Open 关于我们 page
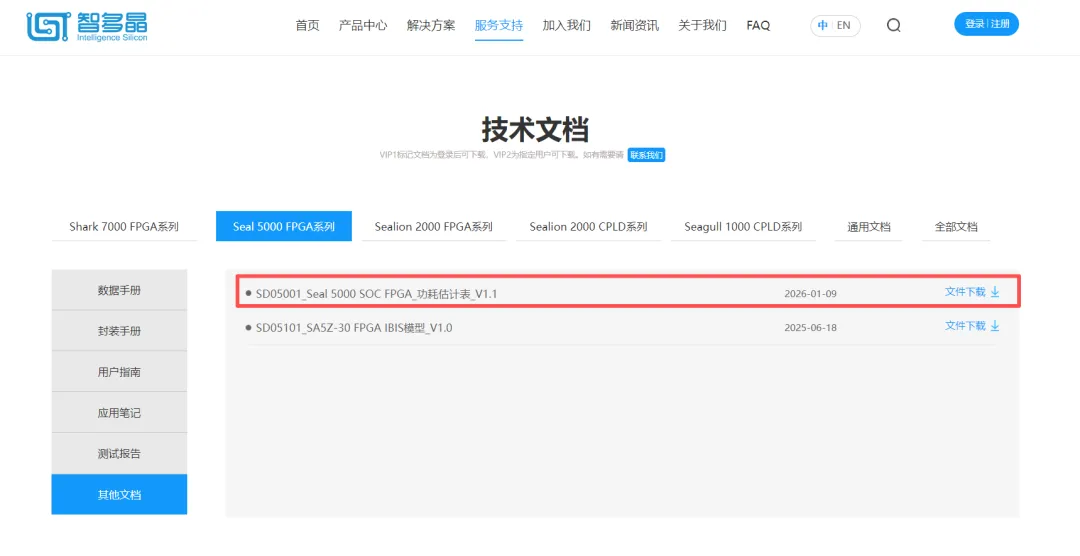The image size is (1080, 556). point(702,25)
